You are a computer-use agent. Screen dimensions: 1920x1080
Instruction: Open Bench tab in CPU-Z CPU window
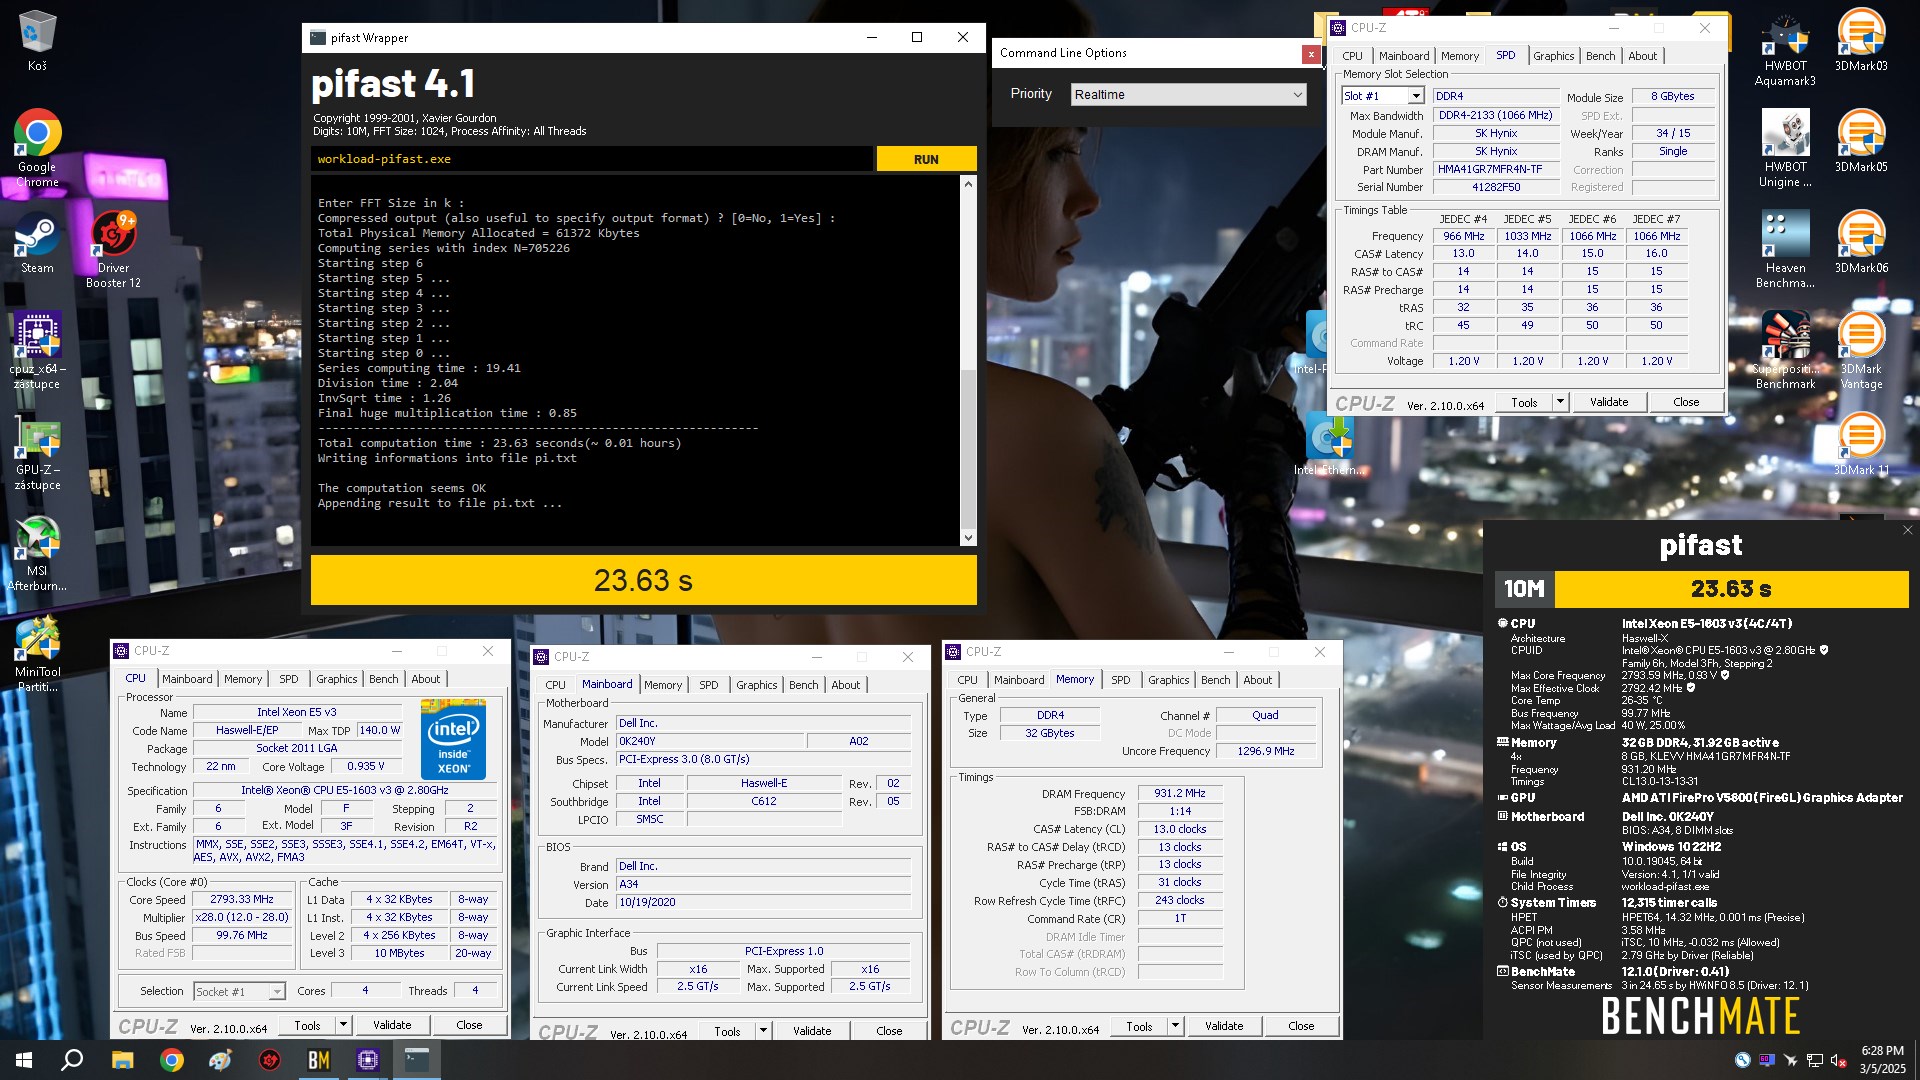[x=383, y=679]
